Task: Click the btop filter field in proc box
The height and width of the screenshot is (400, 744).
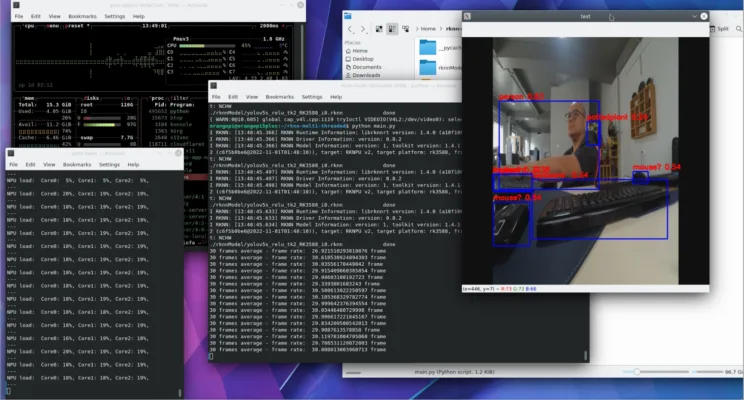Action: 180,98
